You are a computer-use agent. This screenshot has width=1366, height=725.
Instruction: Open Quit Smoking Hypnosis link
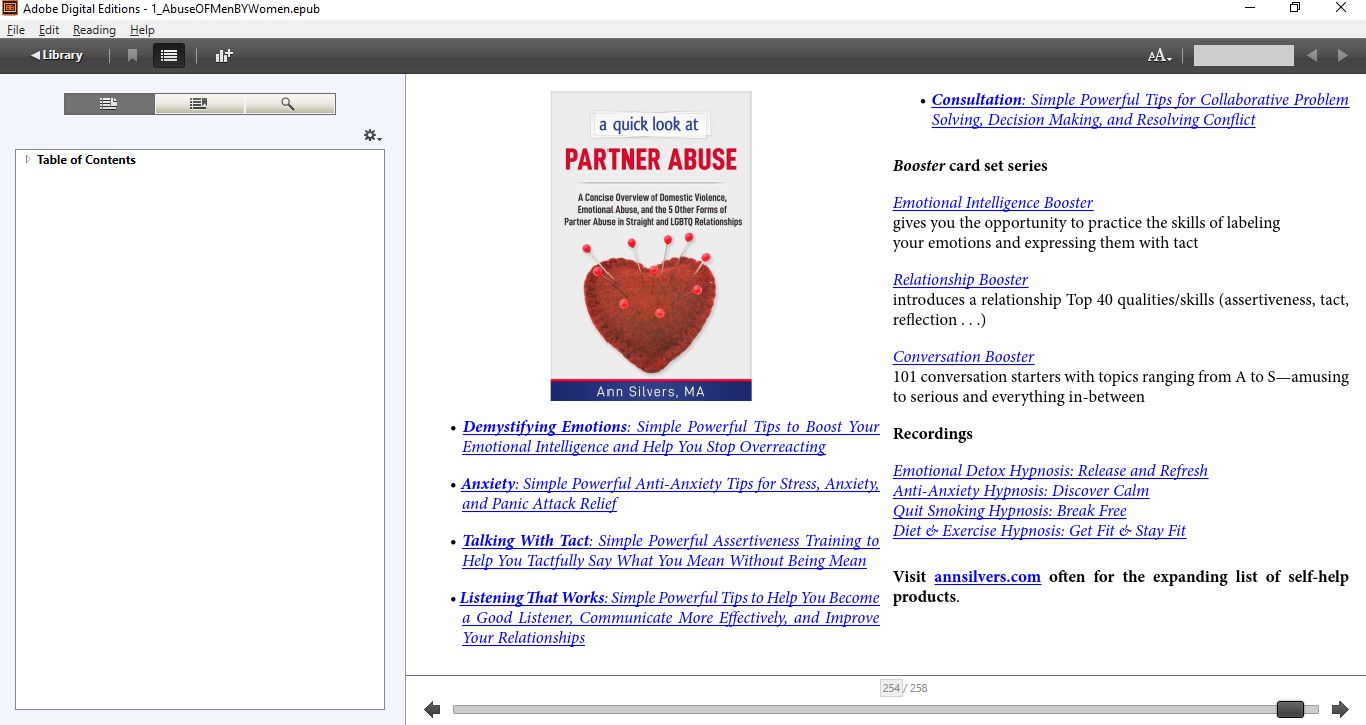click(x=1009, y=511)
